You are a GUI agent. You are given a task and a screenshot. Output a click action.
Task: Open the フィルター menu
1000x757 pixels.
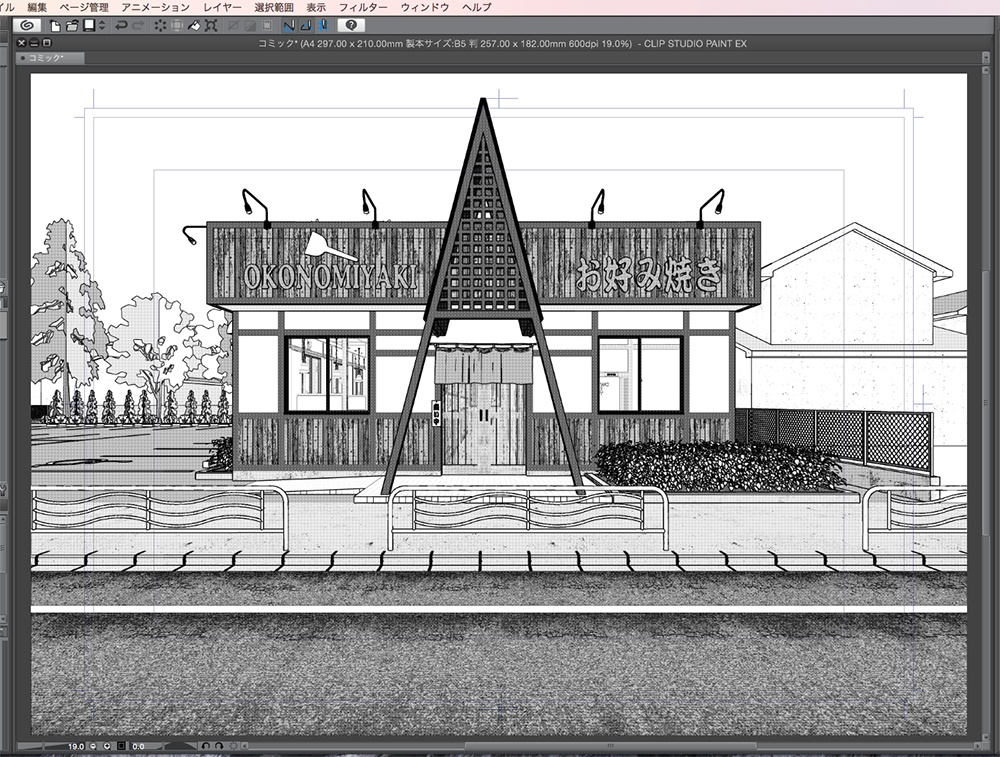coord(363,7)
